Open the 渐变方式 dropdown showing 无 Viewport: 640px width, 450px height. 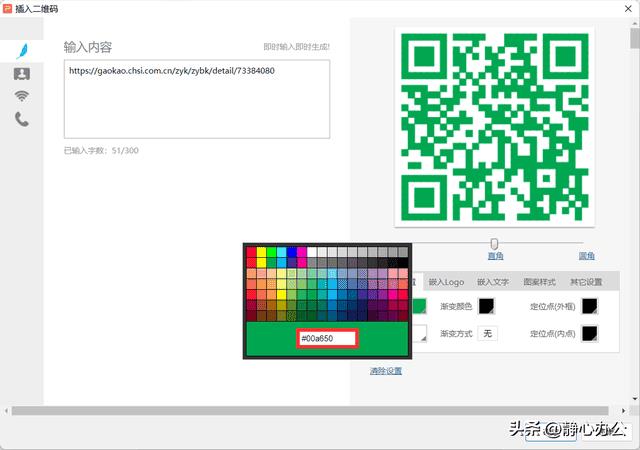[x=488, y=334]
